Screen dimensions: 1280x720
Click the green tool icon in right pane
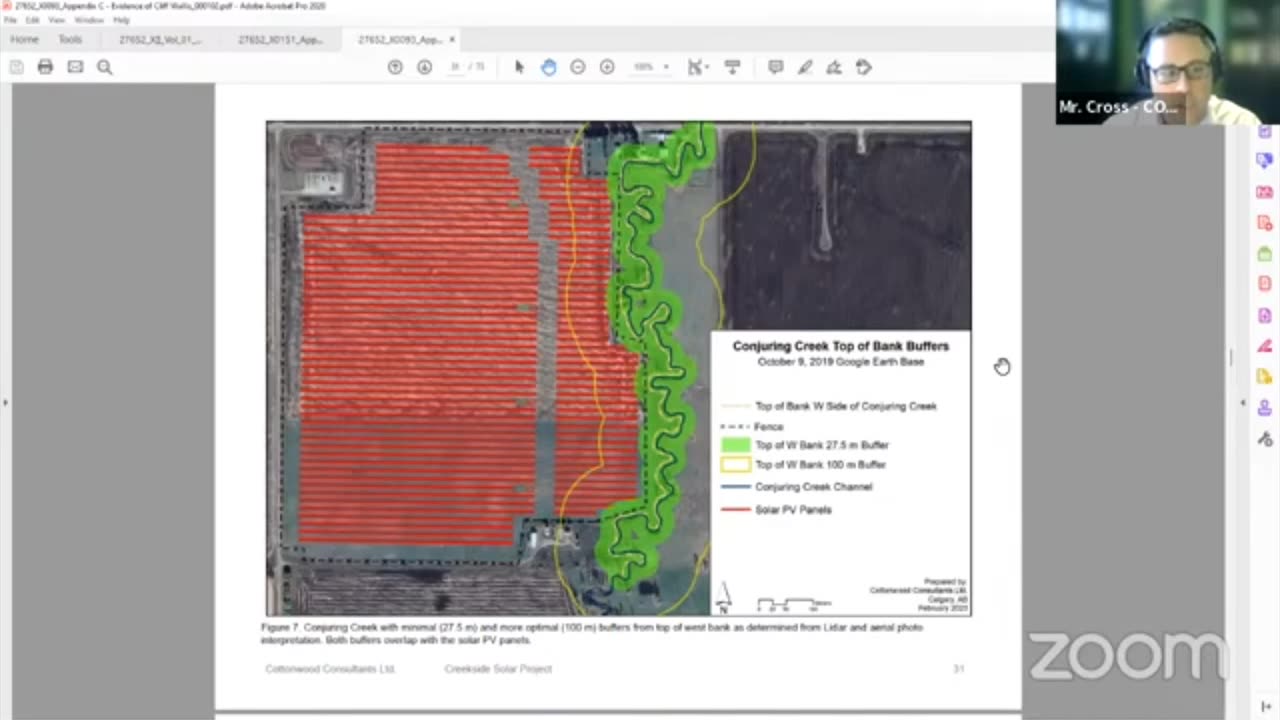pyautogui.click(x=1265, y=254)
